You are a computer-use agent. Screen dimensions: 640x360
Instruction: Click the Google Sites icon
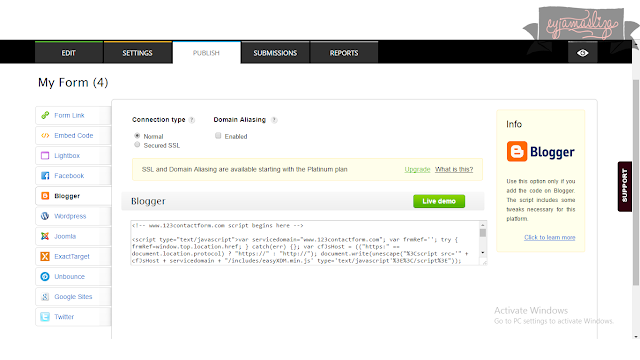pos(45,297)
